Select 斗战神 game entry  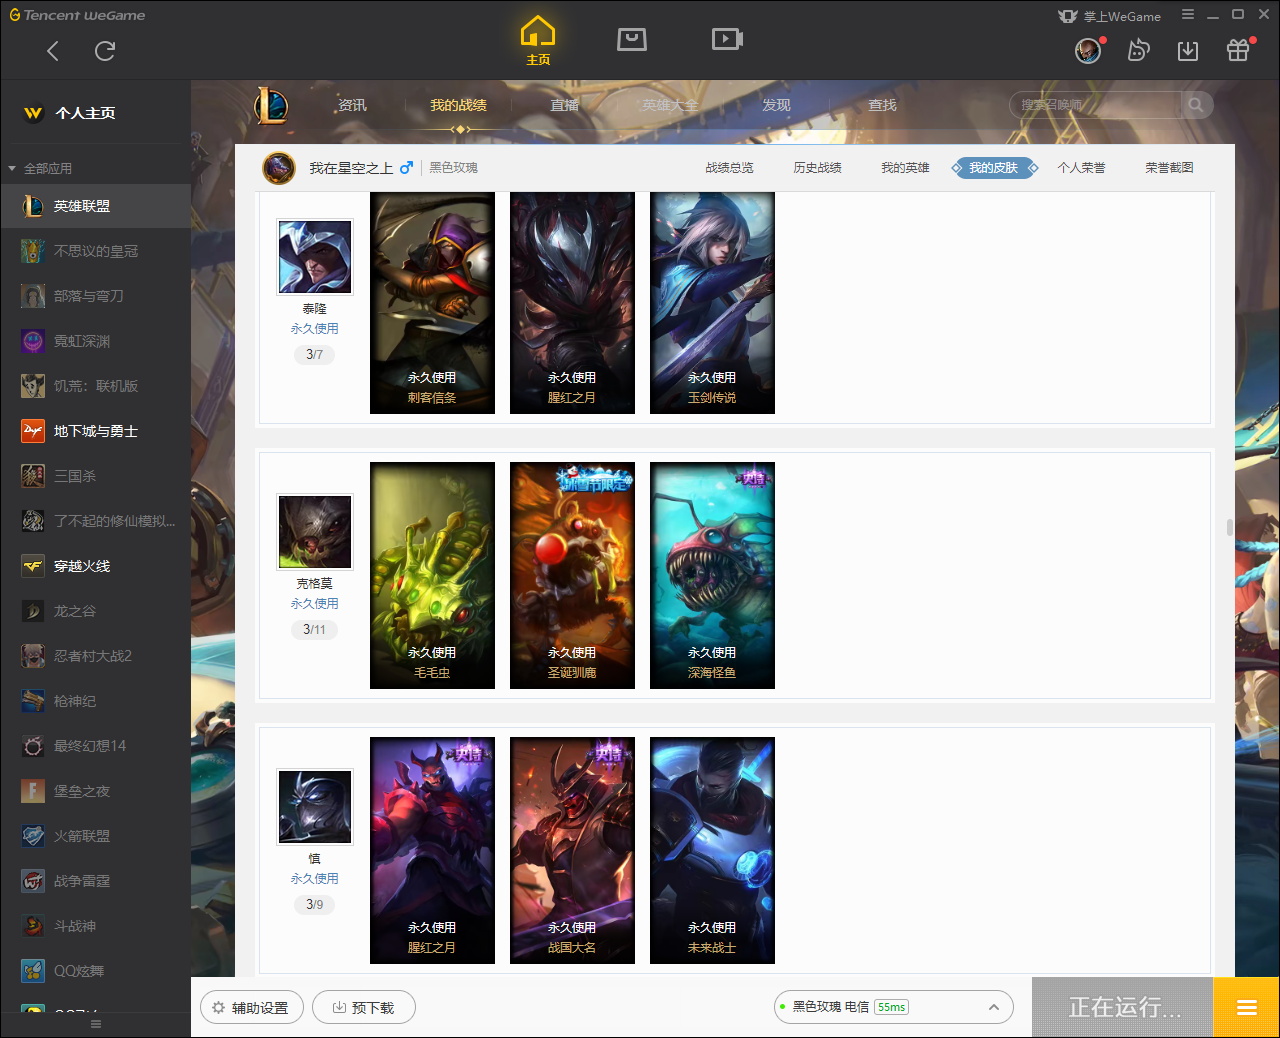(96, 926)
